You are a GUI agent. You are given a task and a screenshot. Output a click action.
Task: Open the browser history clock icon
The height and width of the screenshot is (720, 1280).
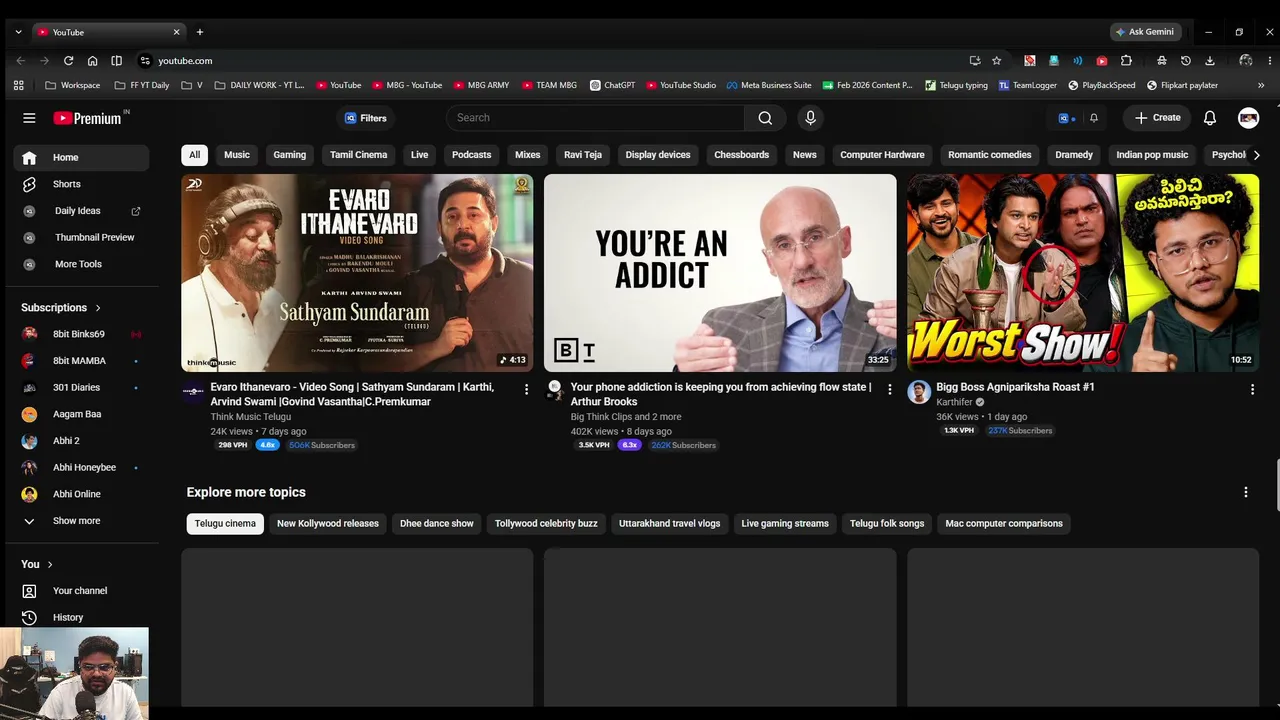coord(1185,61)
